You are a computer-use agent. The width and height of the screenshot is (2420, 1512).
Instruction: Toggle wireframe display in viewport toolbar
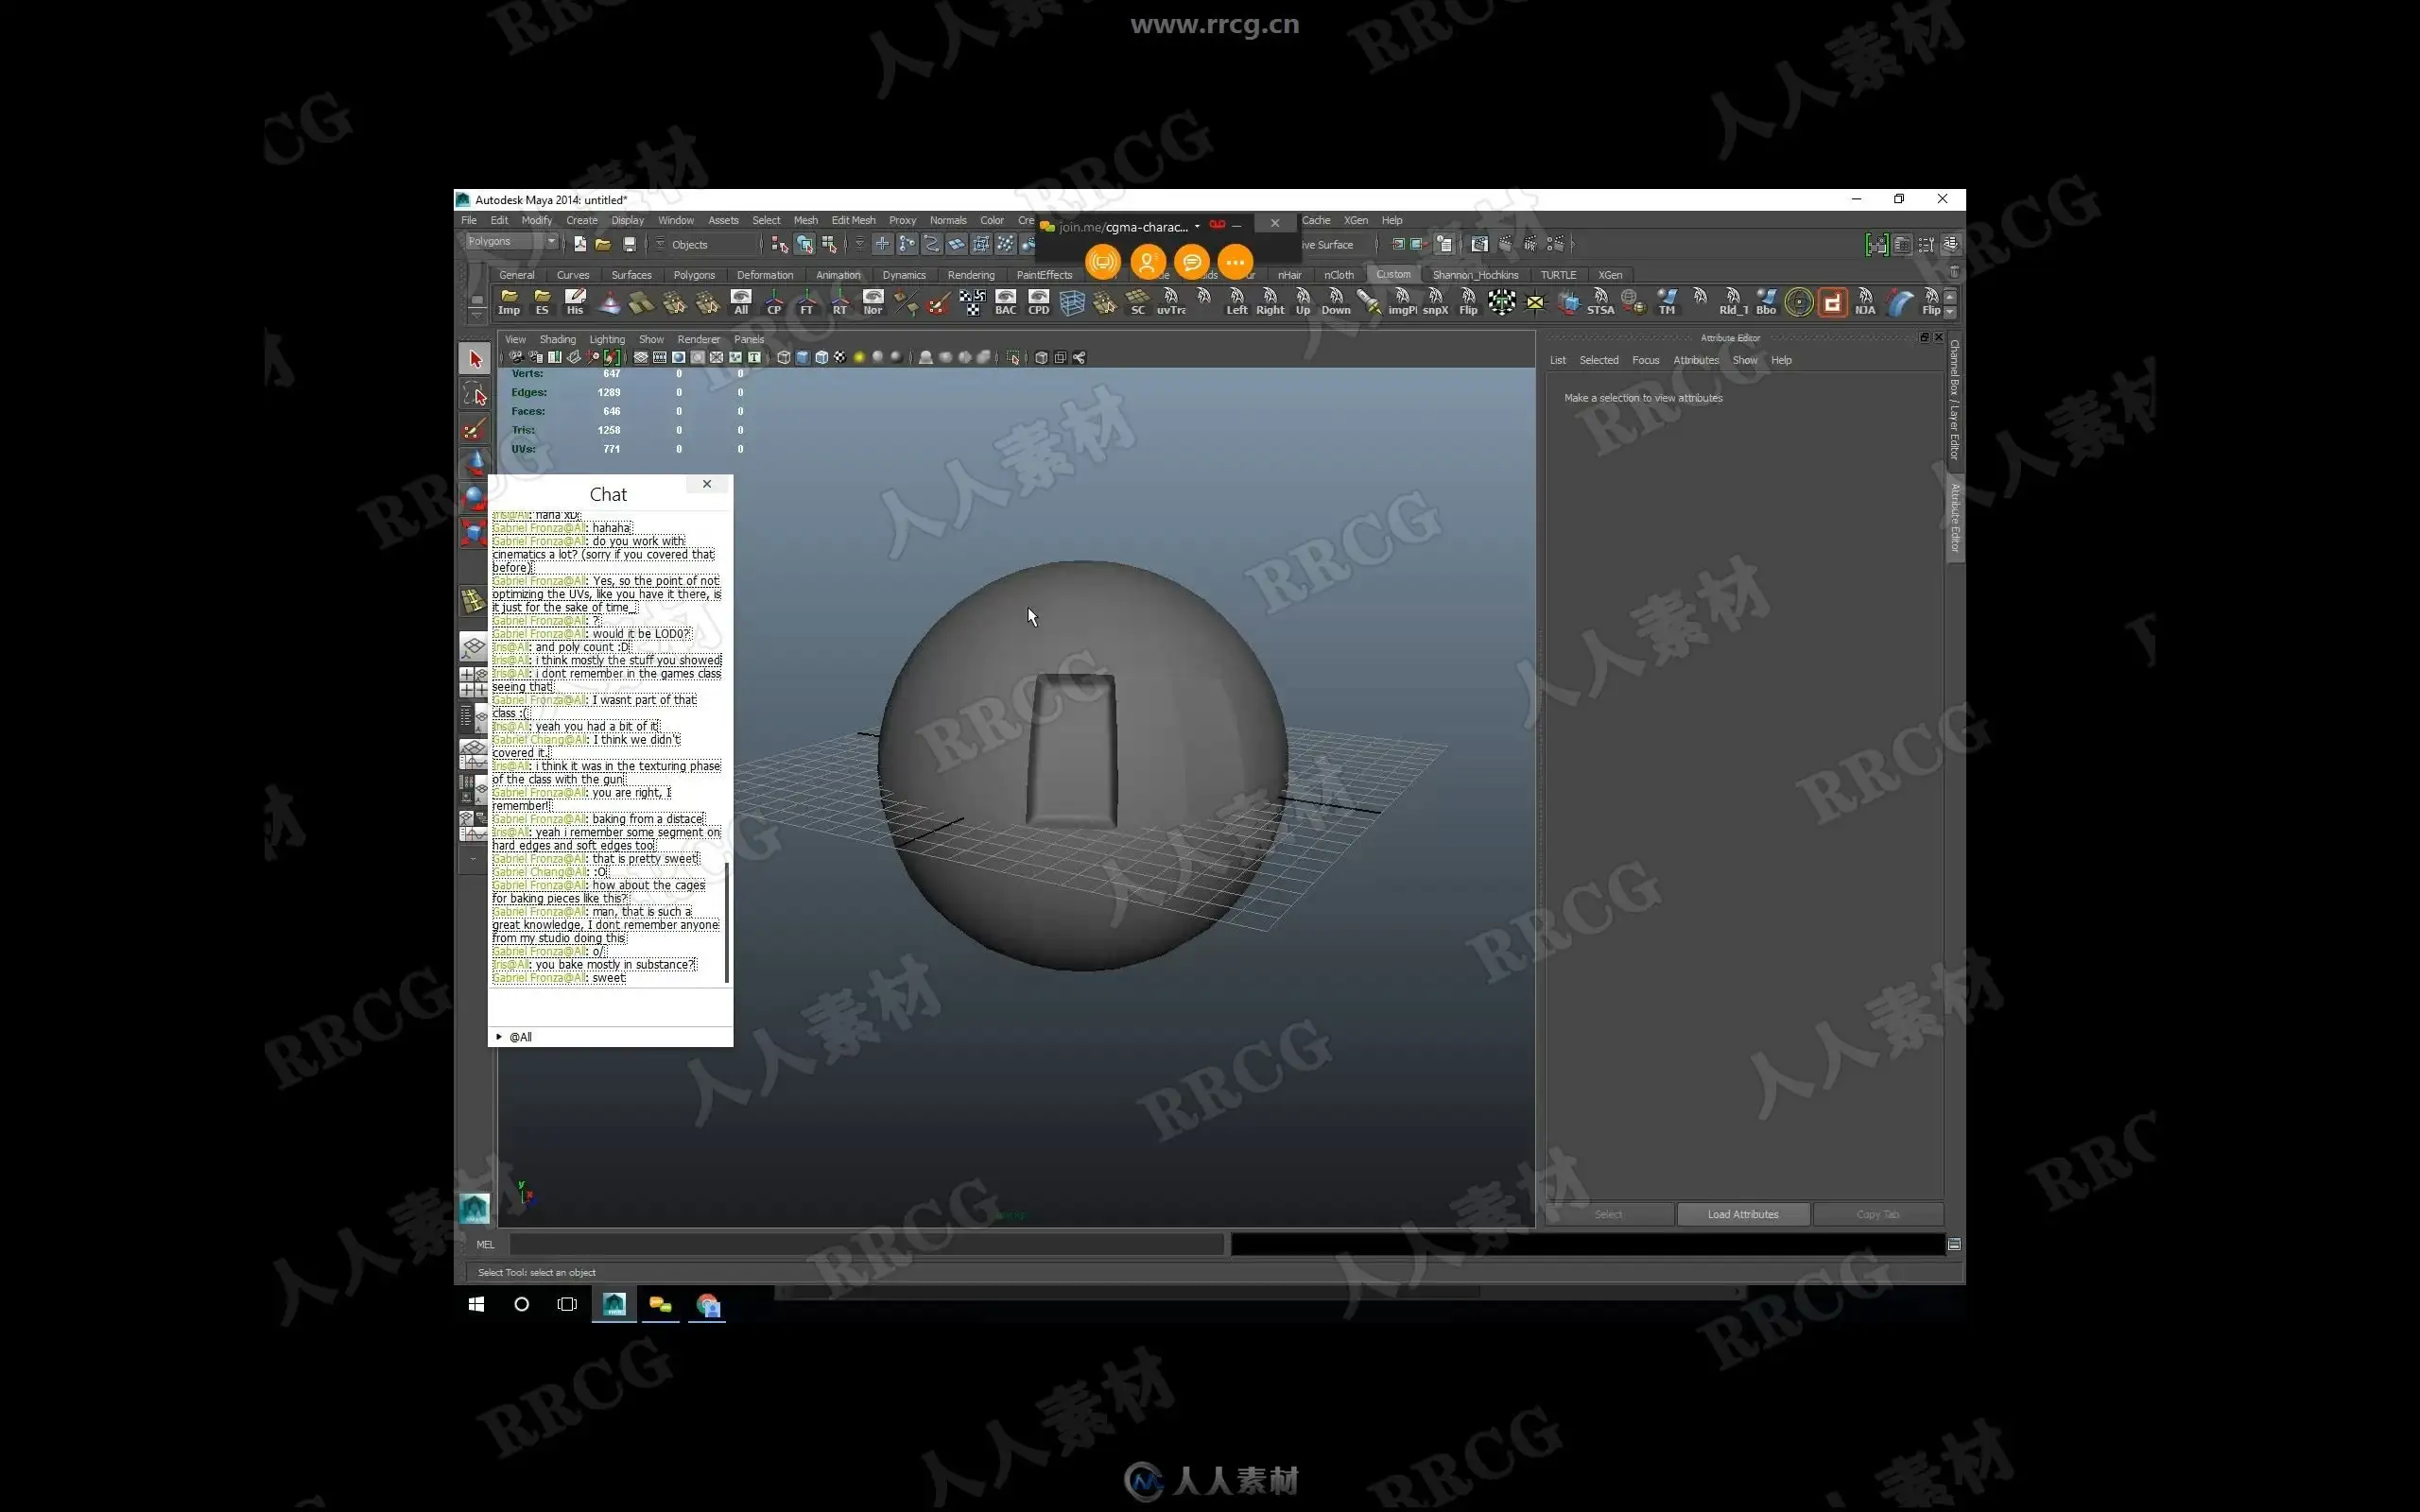coord(783,357)
